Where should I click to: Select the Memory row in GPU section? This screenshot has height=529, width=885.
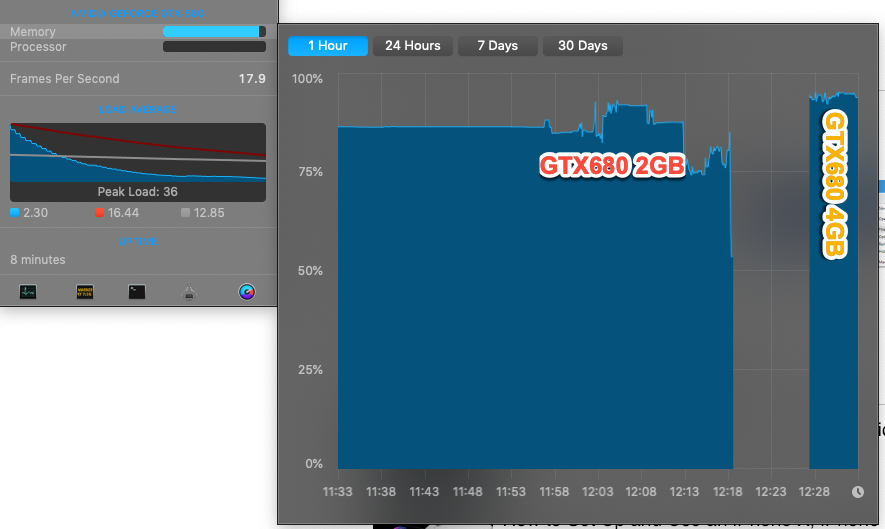tap(138, 32)
